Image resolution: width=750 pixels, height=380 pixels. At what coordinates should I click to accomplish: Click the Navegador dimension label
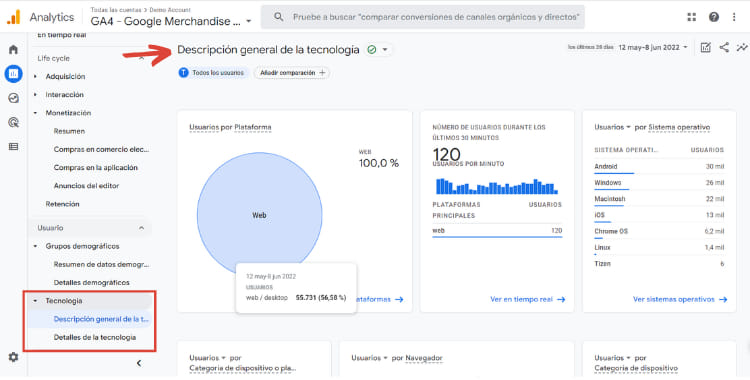tap(423, 358)
